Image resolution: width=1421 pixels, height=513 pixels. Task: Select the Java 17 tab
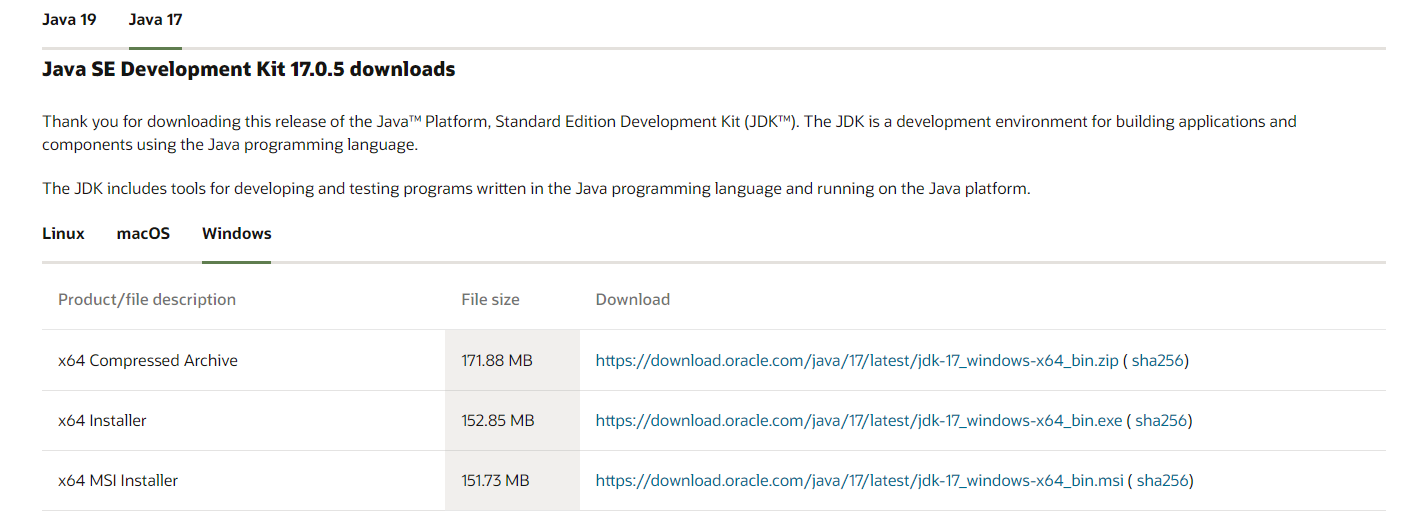pyautogui.click(x=155, y=19)
